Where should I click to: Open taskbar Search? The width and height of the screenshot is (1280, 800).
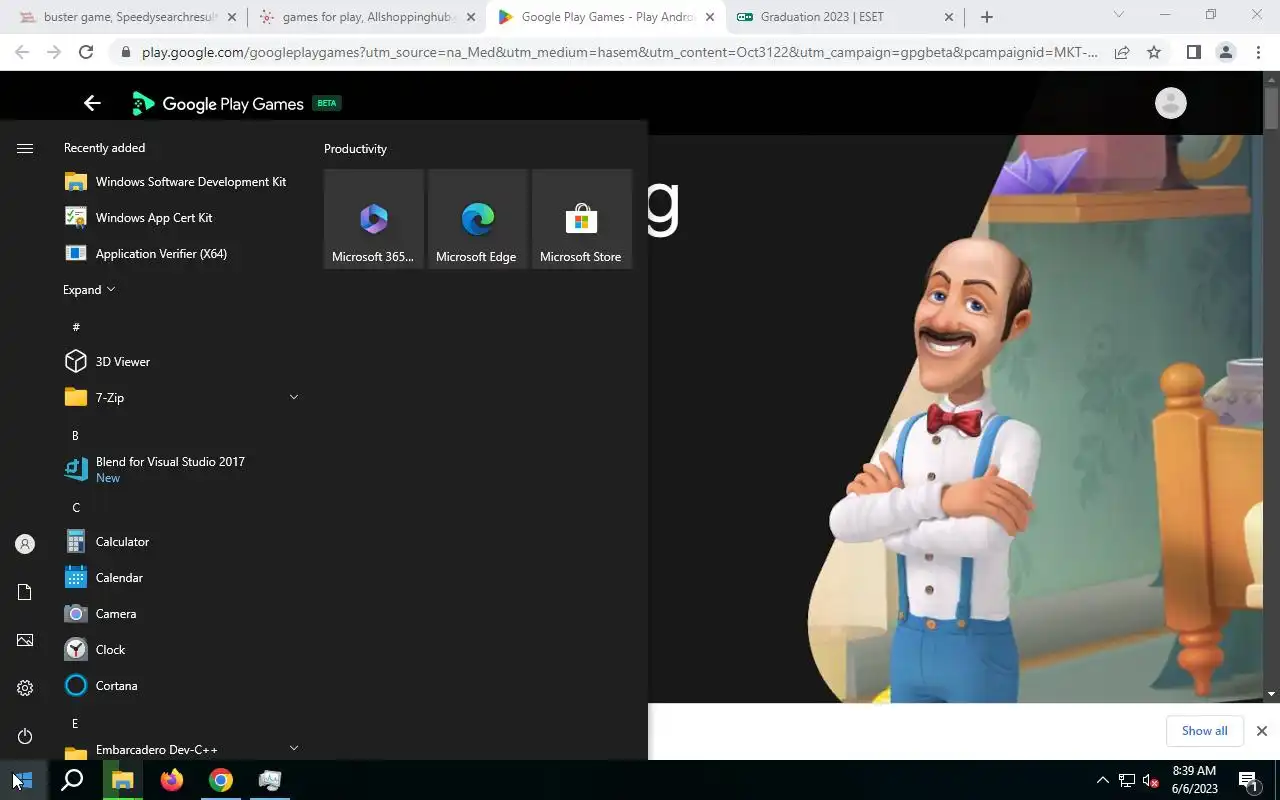coord(72,780)
